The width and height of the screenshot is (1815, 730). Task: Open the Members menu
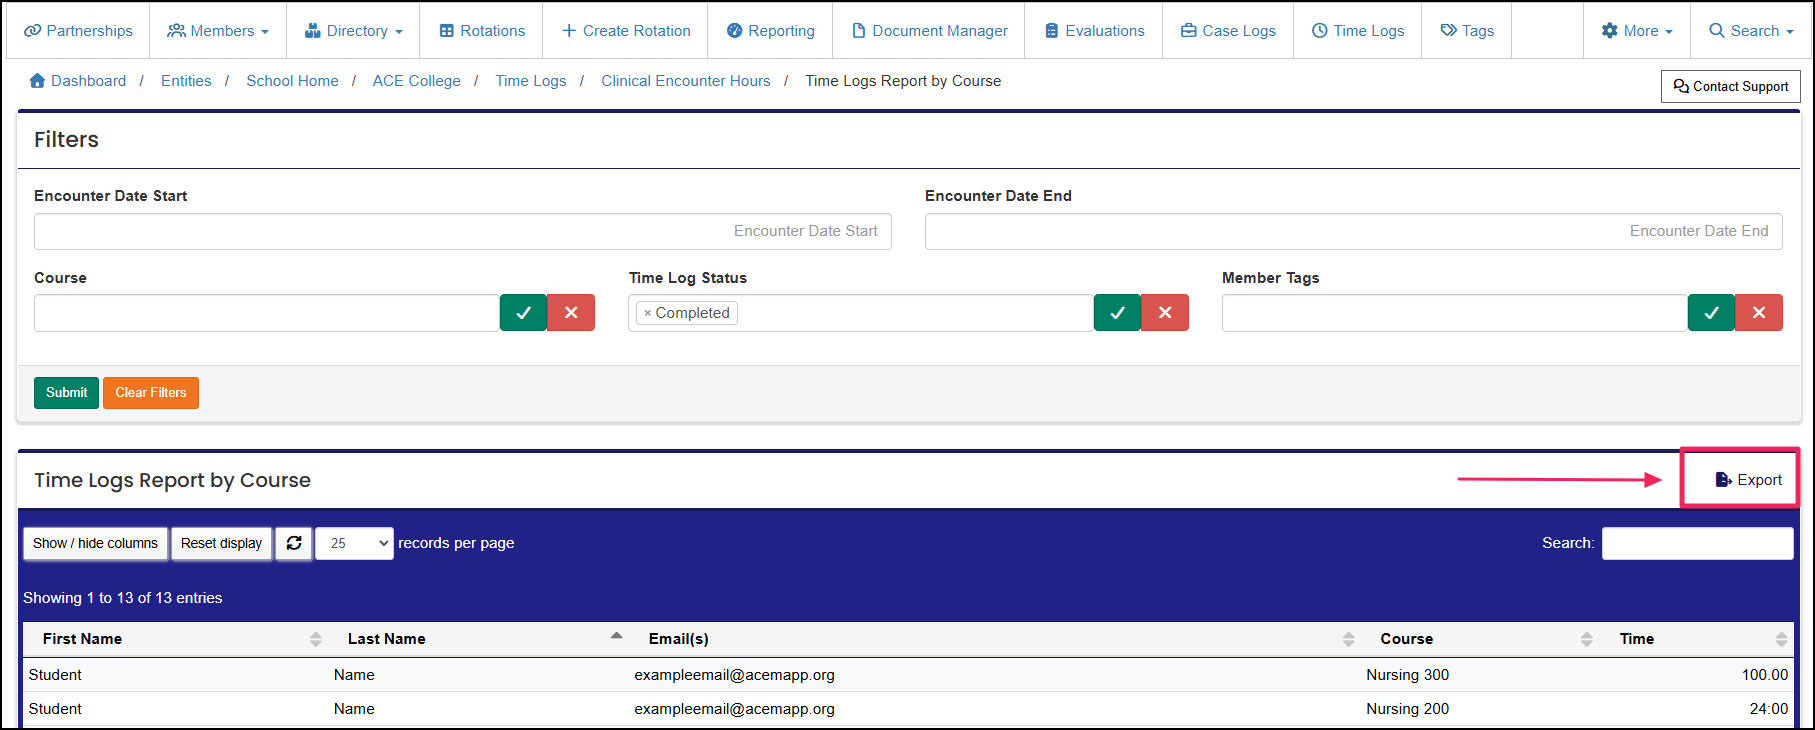point(218,31)
